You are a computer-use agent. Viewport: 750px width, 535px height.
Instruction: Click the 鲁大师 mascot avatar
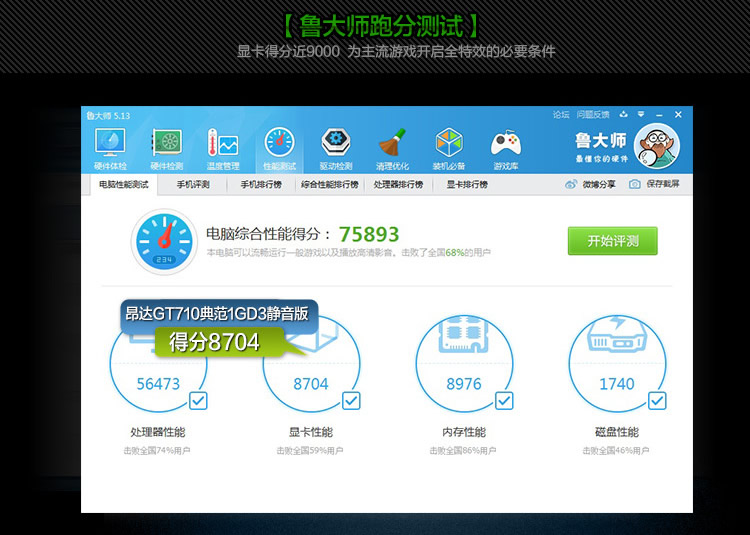coord(657,146)
